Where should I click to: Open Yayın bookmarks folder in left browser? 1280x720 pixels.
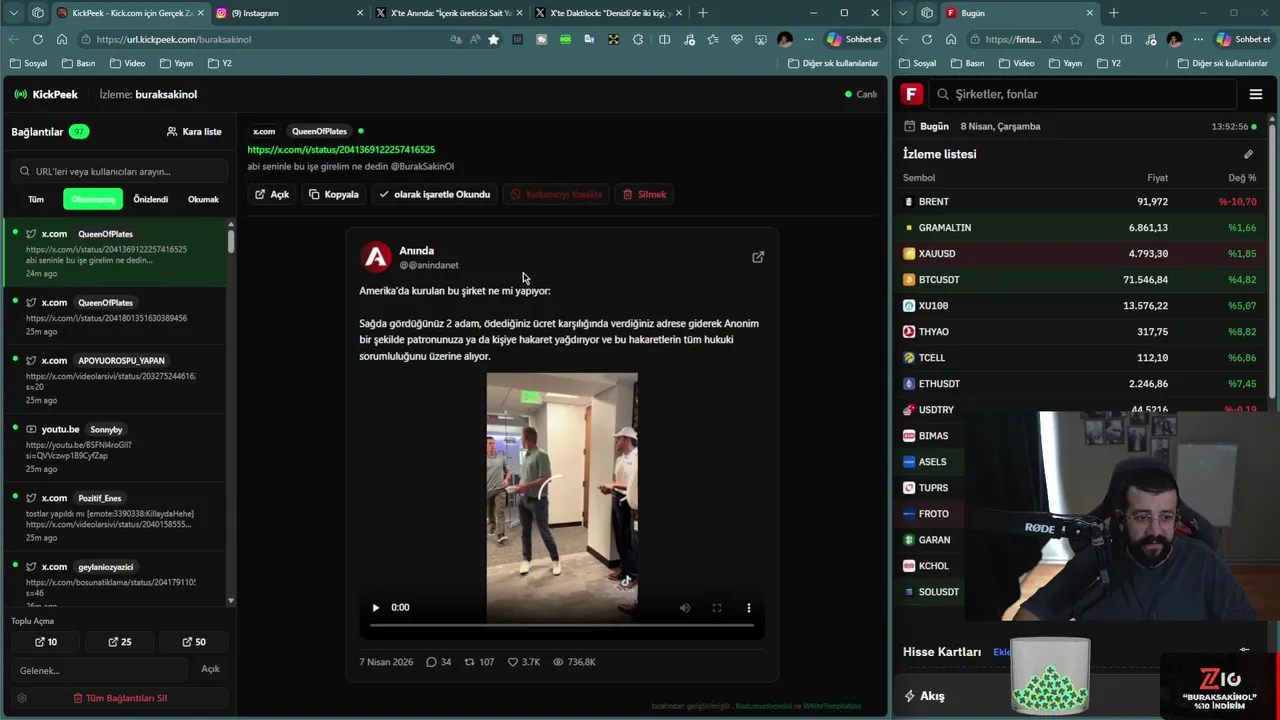pos(176,63)
